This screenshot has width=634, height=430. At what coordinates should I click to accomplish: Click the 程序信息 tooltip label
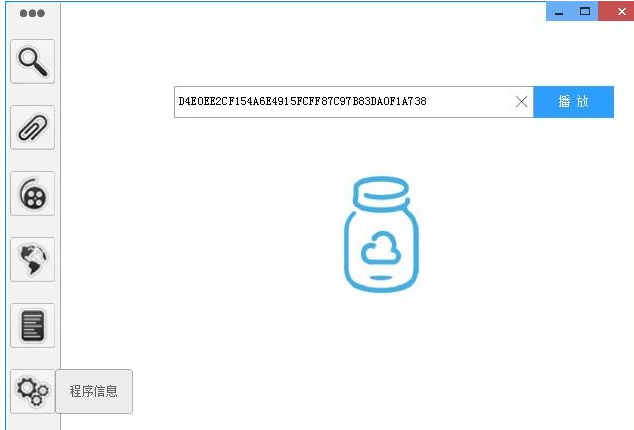(94, 391)
